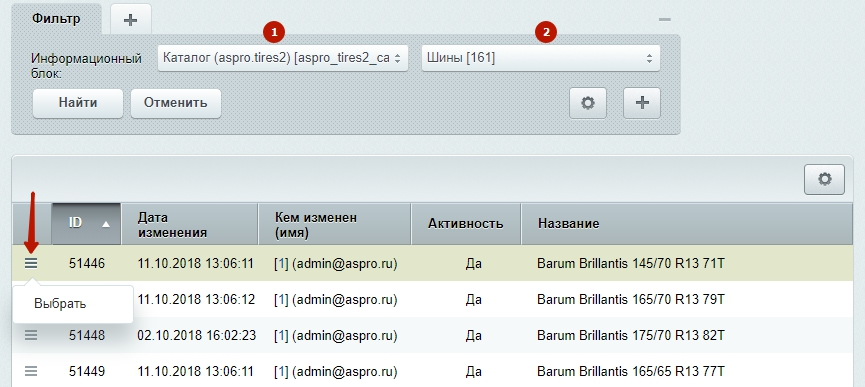Image resolution: width=865 pixels, height=387 pixels.
Task: Choose Выбрать from the row menu
Action: 60,304
